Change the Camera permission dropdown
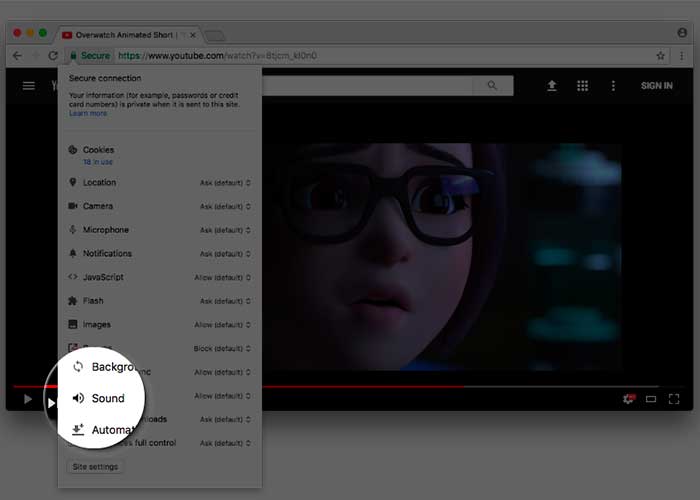Screen dimensions: 700x500 [x=225, y=206]
